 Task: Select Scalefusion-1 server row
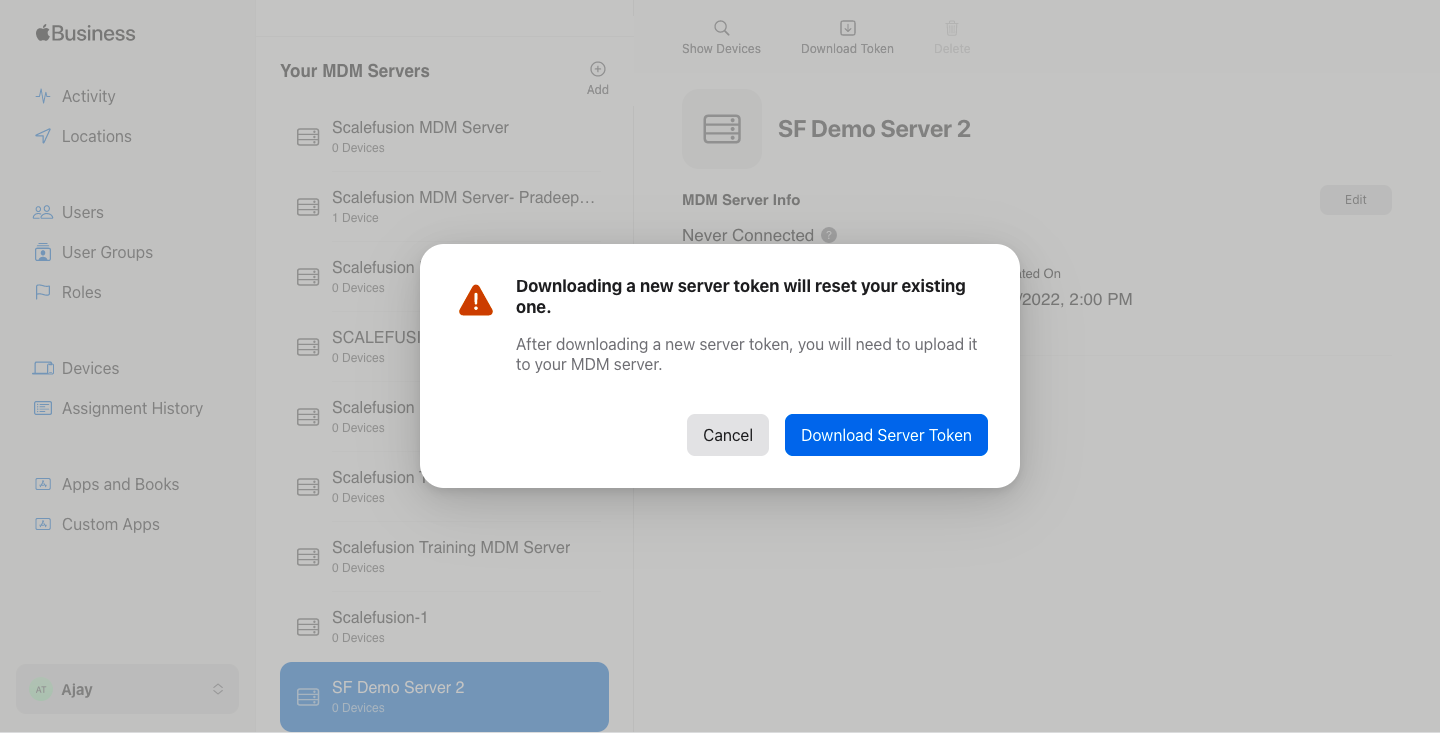click(x=444, y=627)
